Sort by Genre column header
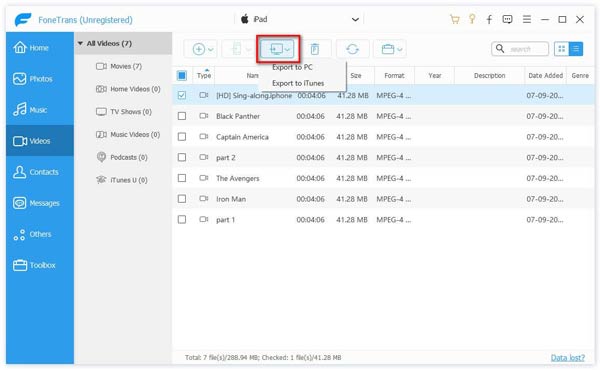Screen dimensions: 600x370 coord(580,75)
